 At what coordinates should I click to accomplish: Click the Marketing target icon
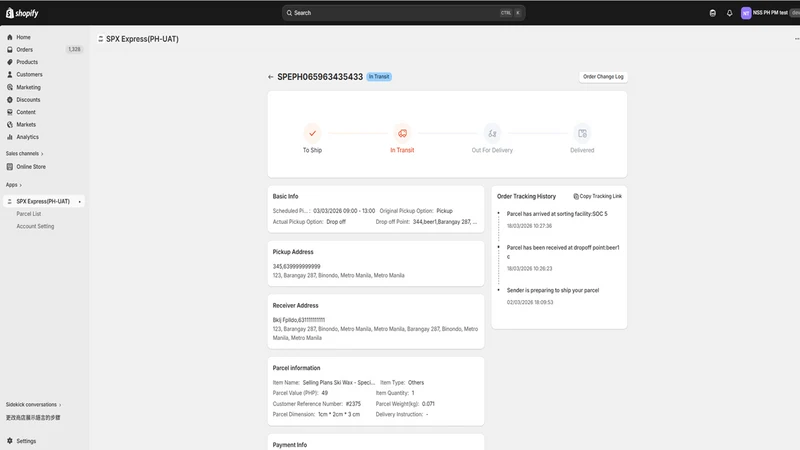(x=10, y=87)
